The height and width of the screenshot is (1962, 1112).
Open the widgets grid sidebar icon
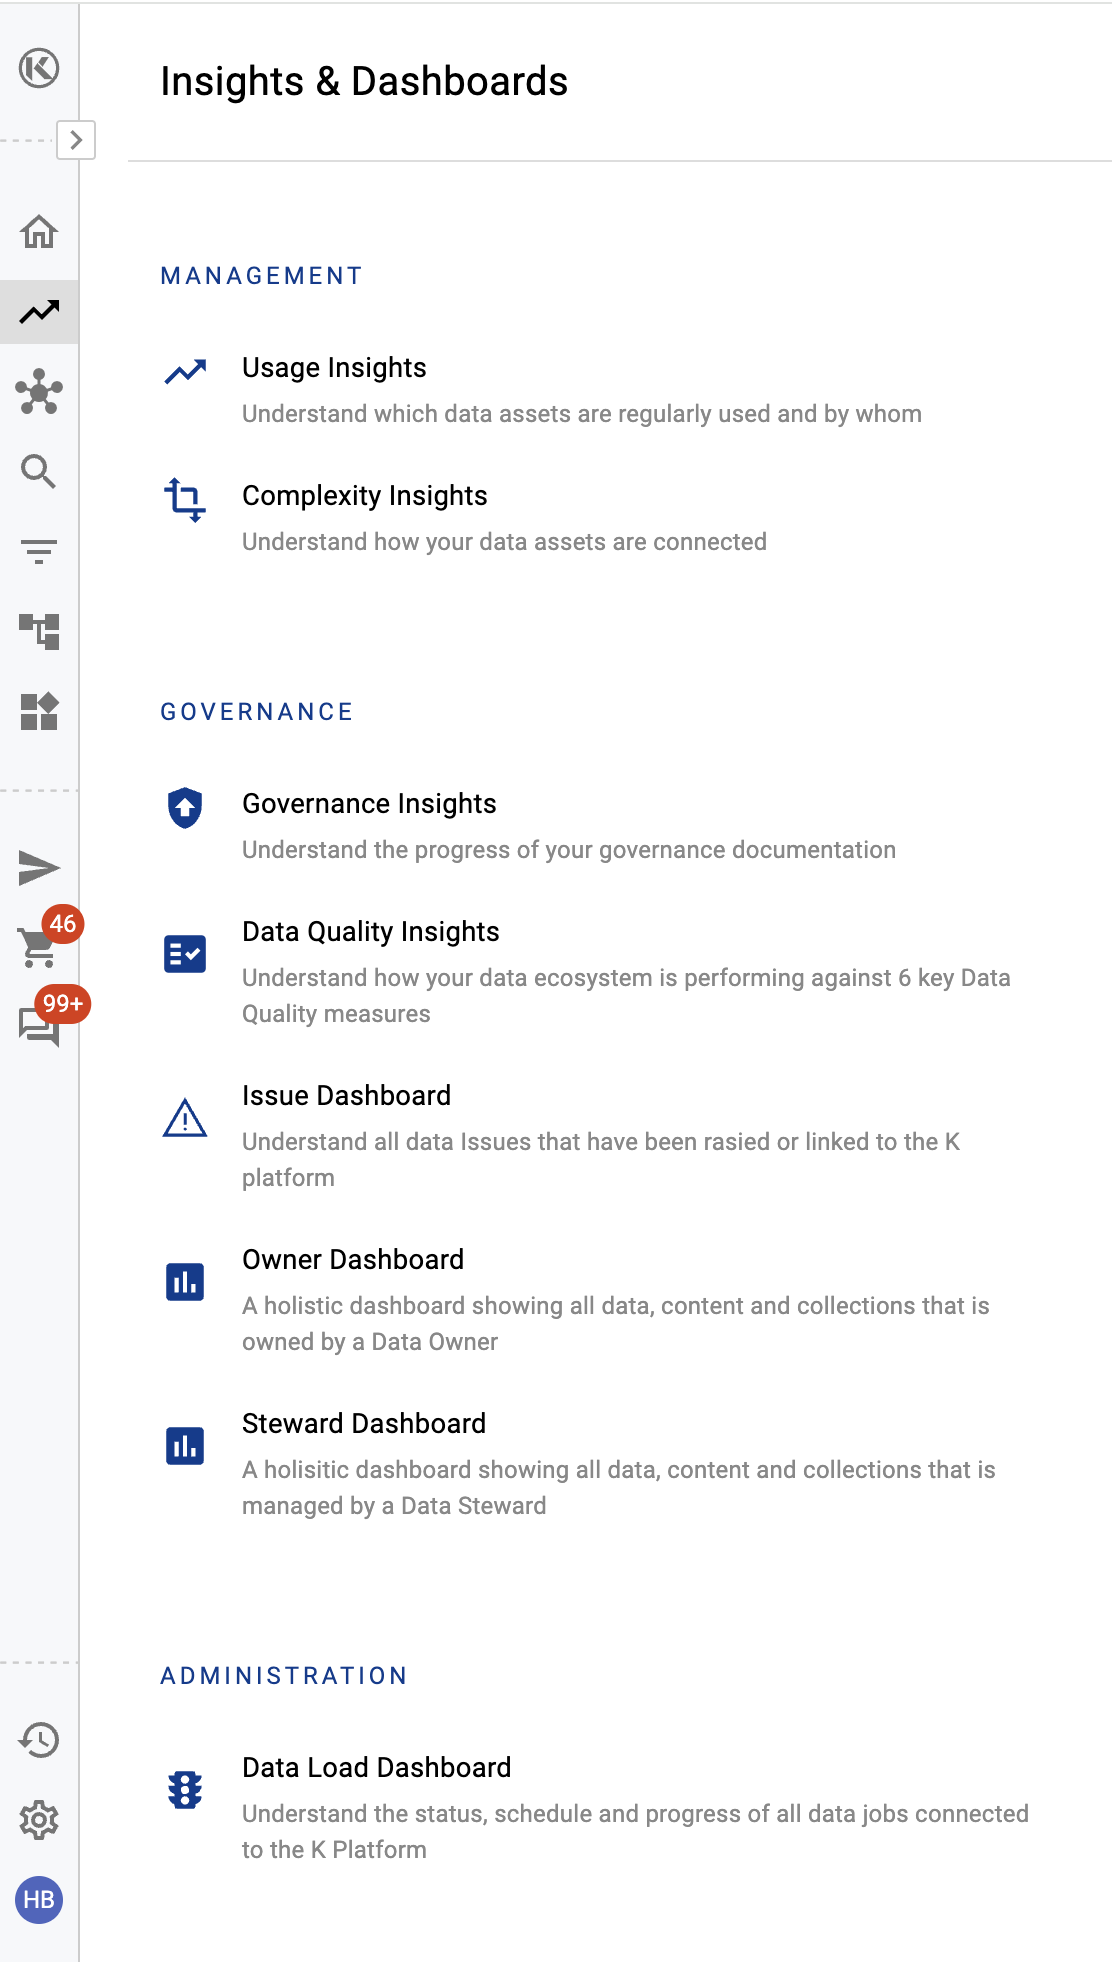[x=39, y=711]
